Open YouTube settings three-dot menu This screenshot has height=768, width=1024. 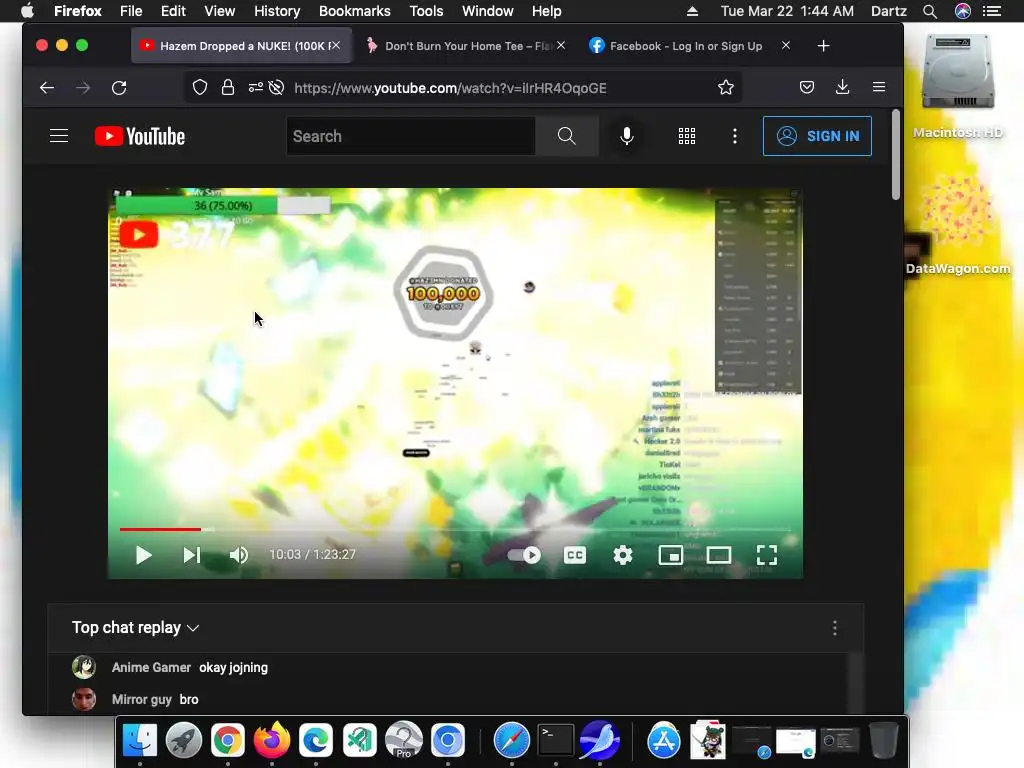pos(735,136)
